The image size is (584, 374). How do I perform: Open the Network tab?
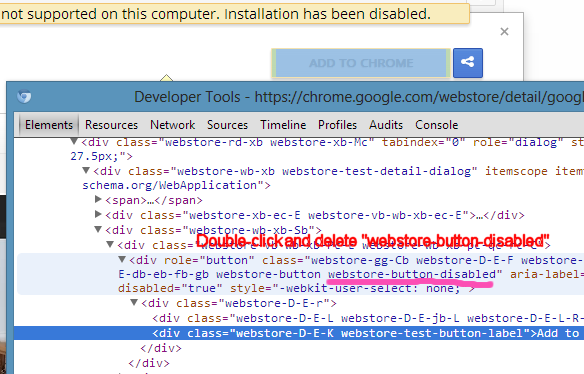(x=172, y=125)
